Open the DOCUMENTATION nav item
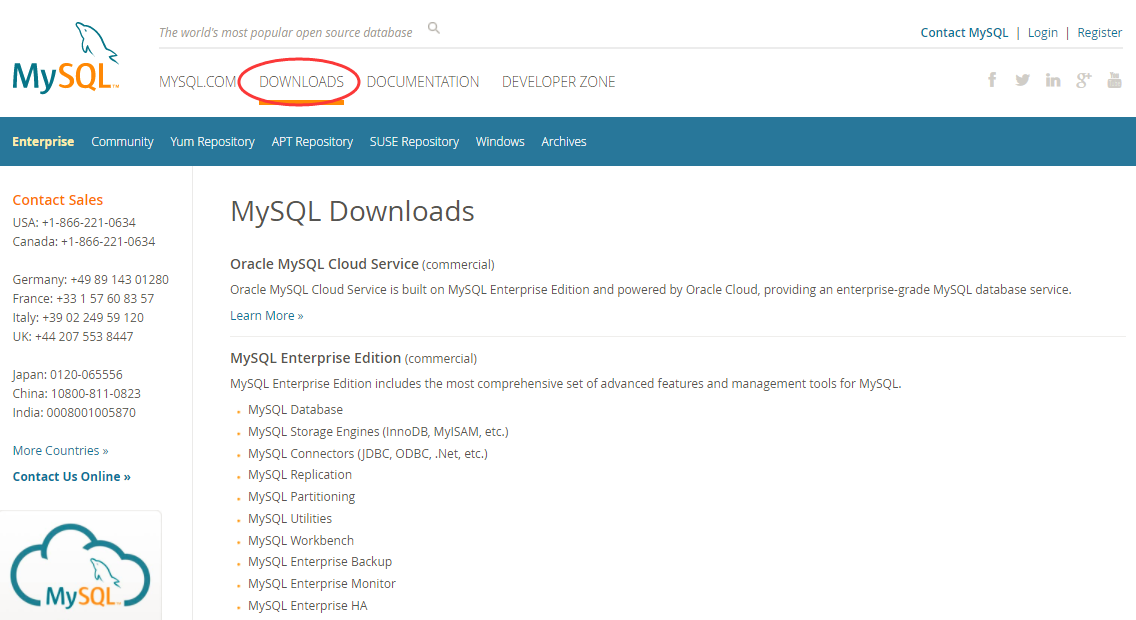1136x620 pixels. coord(423,82)
